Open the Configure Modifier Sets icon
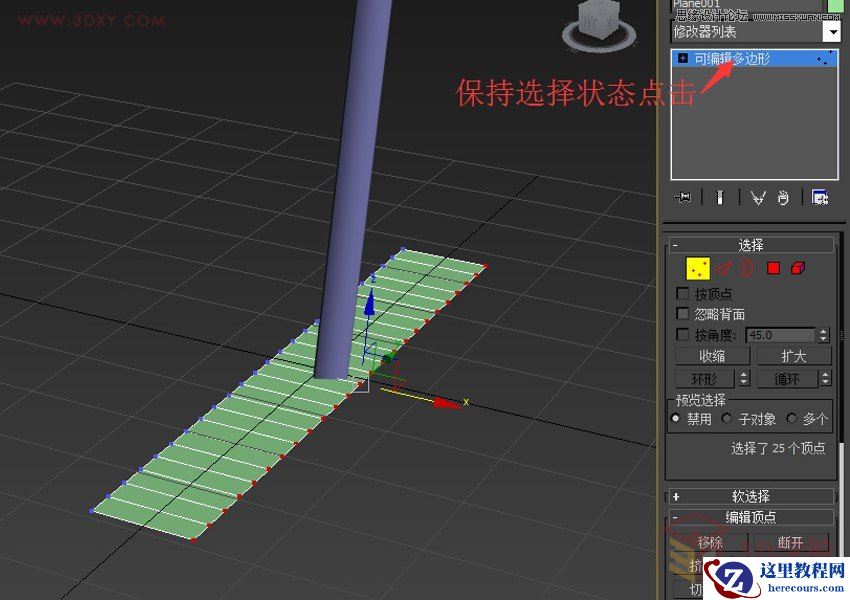The width and height of the screenshot is (850, 600). click(x=820, y=198)
